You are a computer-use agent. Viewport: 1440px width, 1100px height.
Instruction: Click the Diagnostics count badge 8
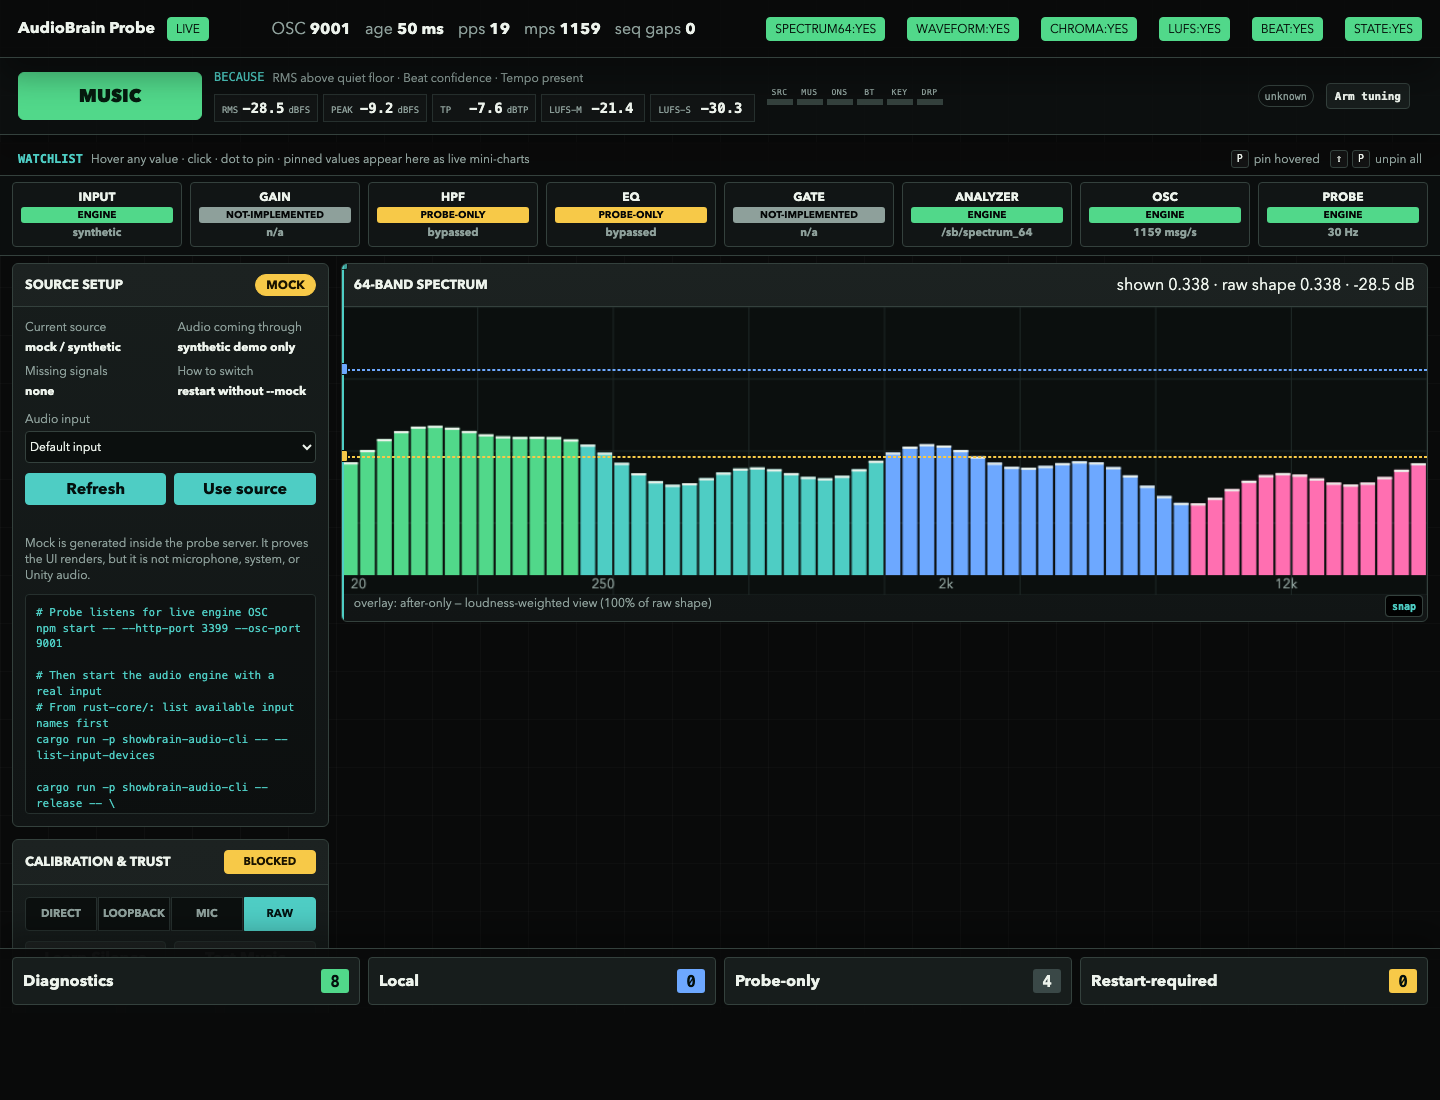point(335,981)
